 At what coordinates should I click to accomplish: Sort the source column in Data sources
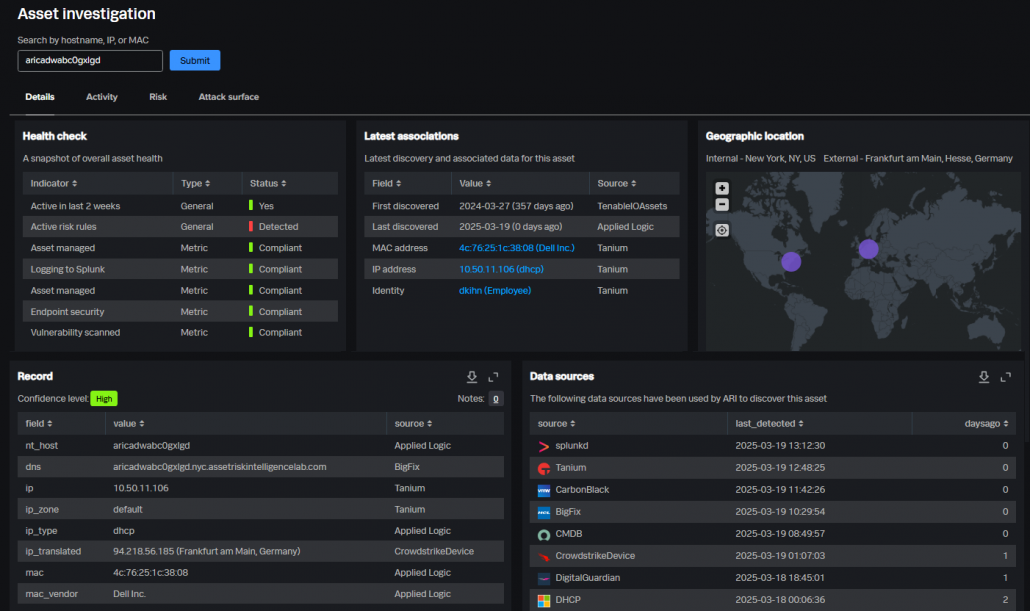click(x=553, y=423)
